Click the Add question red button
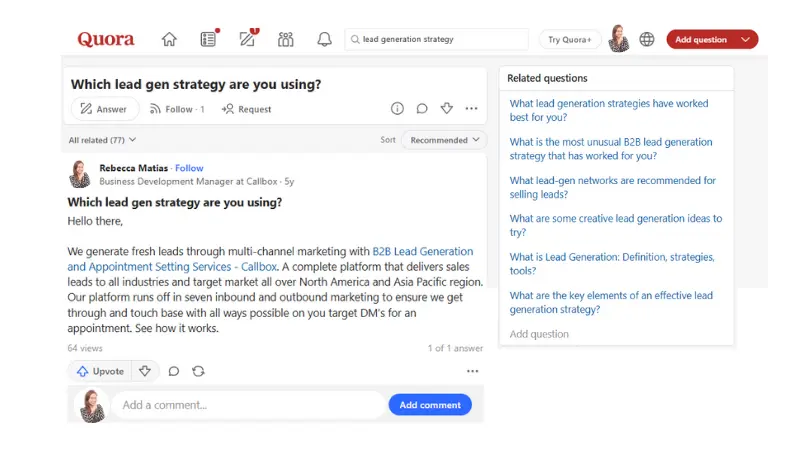This screenshot has height=450, width=800. [x=701, y=39]
